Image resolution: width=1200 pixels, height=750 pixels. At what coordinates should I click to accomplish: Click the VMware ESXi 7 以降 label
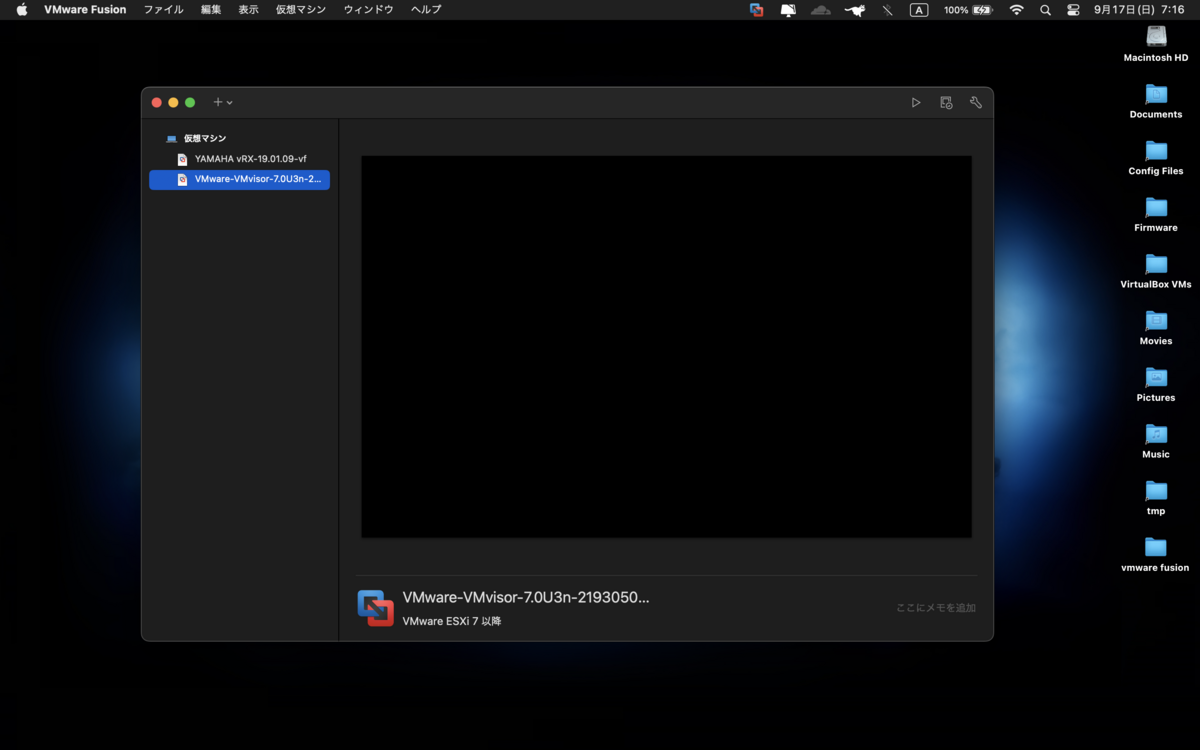452,621
